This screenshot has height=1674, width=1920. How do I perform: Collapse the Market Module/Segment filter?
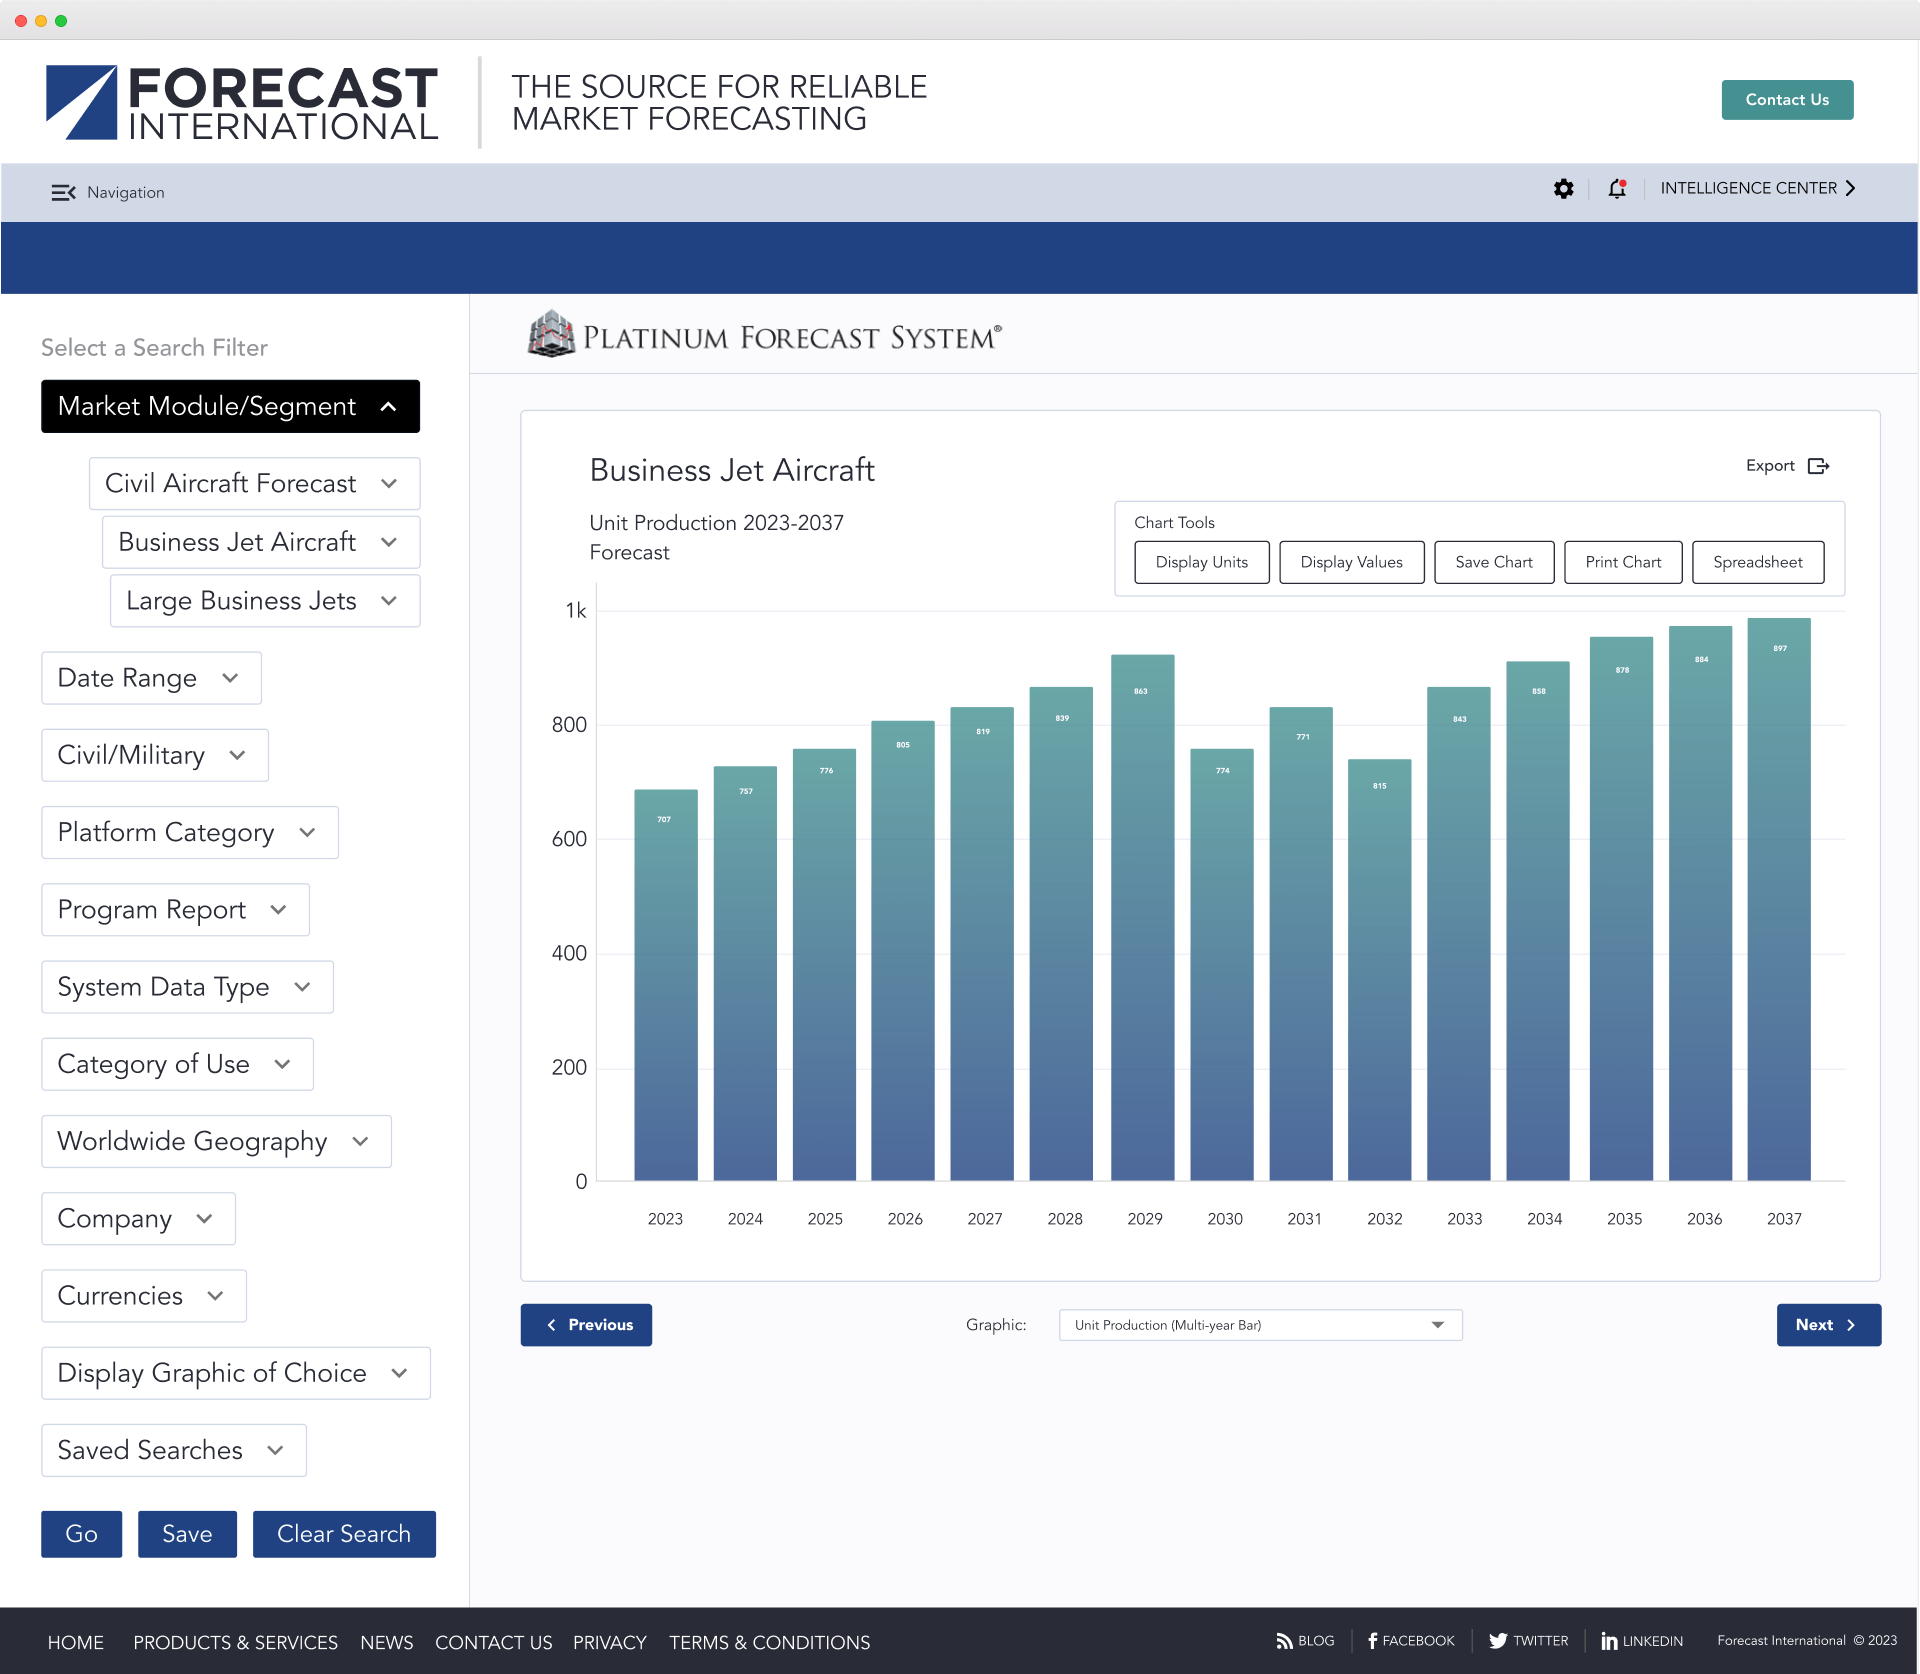pyautogui.click(x=230, y=406)
